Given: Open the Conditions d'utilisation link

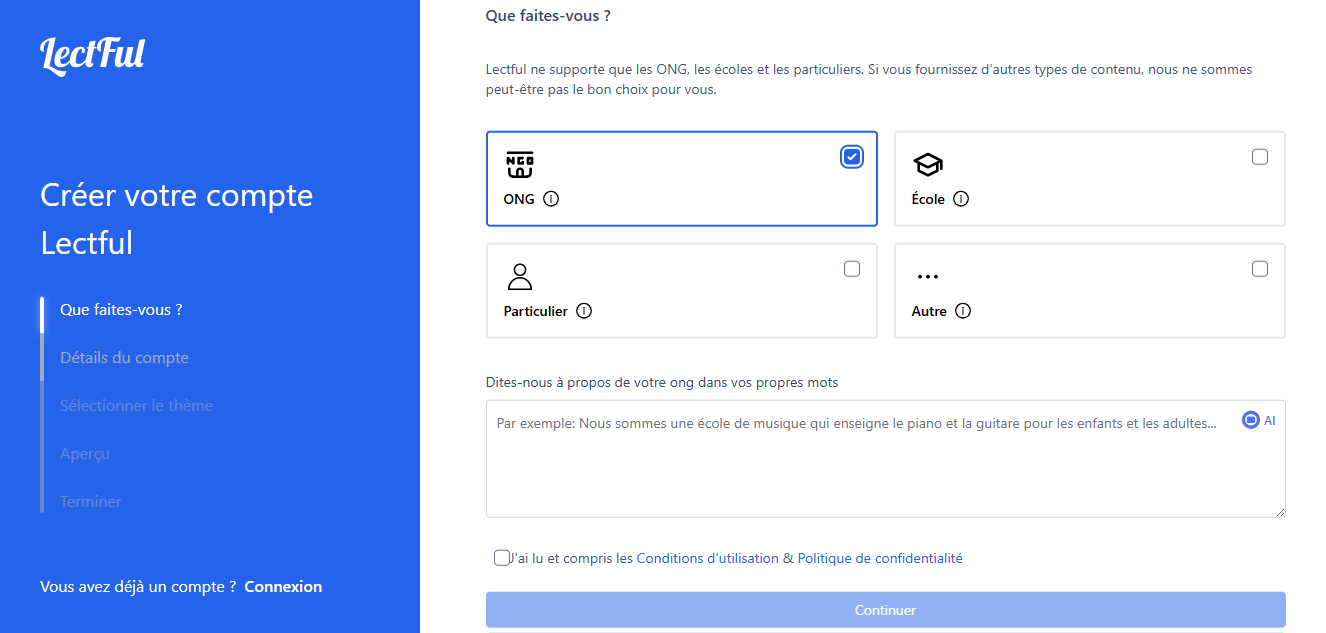Looking at the screenshot, I should (707, 558).
